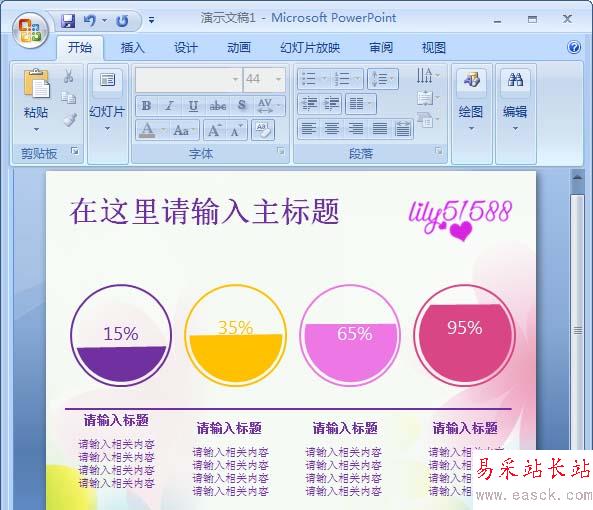The width and height of the screenshot is (593, 510).
Task: Open align text vertical options
Action: coord(427,98)
